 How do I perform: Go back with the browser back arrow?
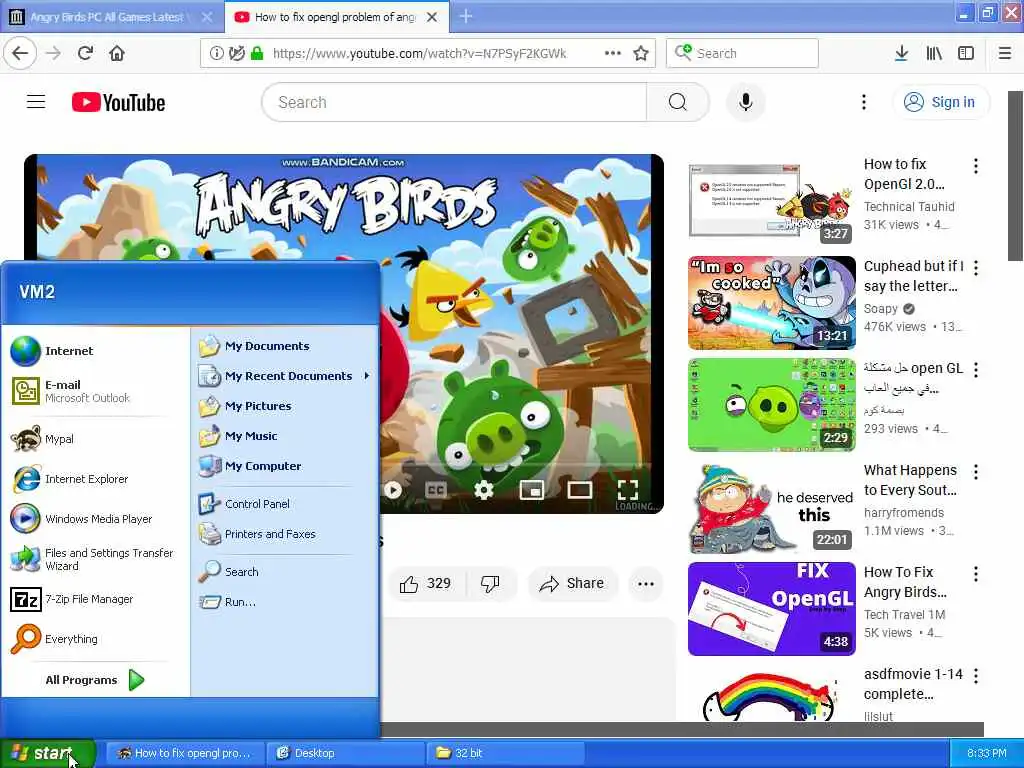click(x=20, y=54)
